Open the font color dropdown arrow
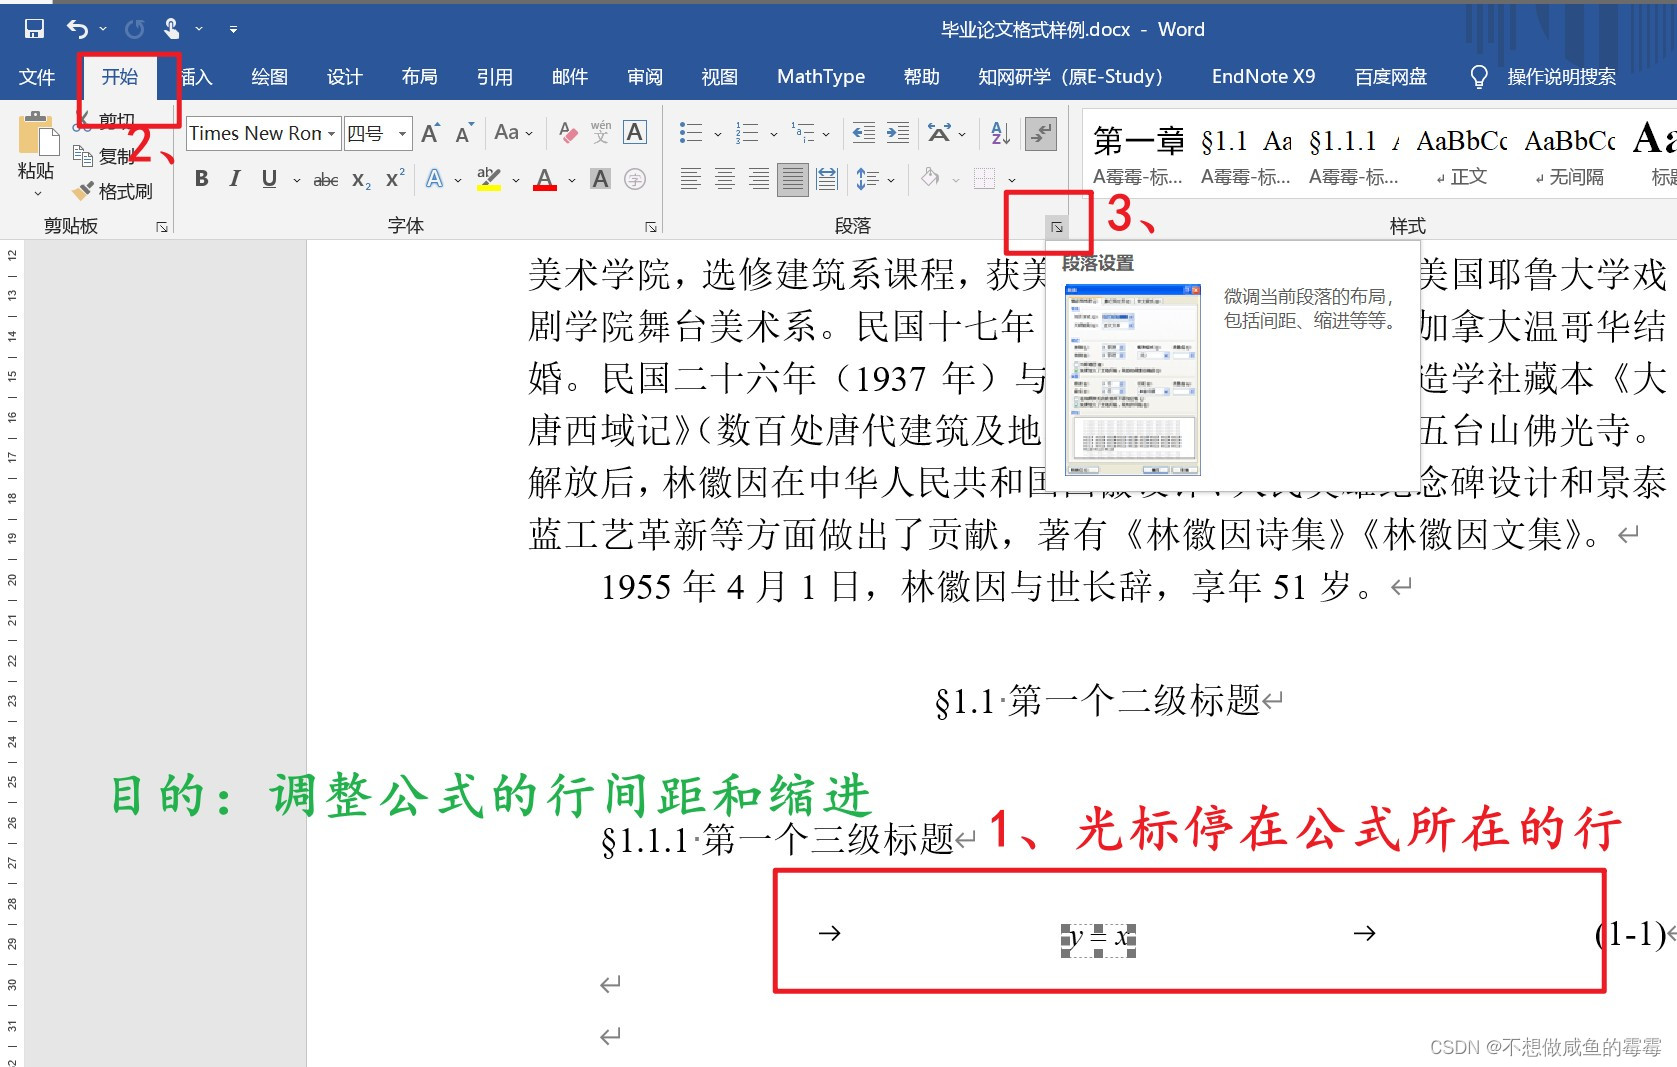The height and width of the screenshot is (1067, 1677). pyautogui.click(x=572, y=180)
